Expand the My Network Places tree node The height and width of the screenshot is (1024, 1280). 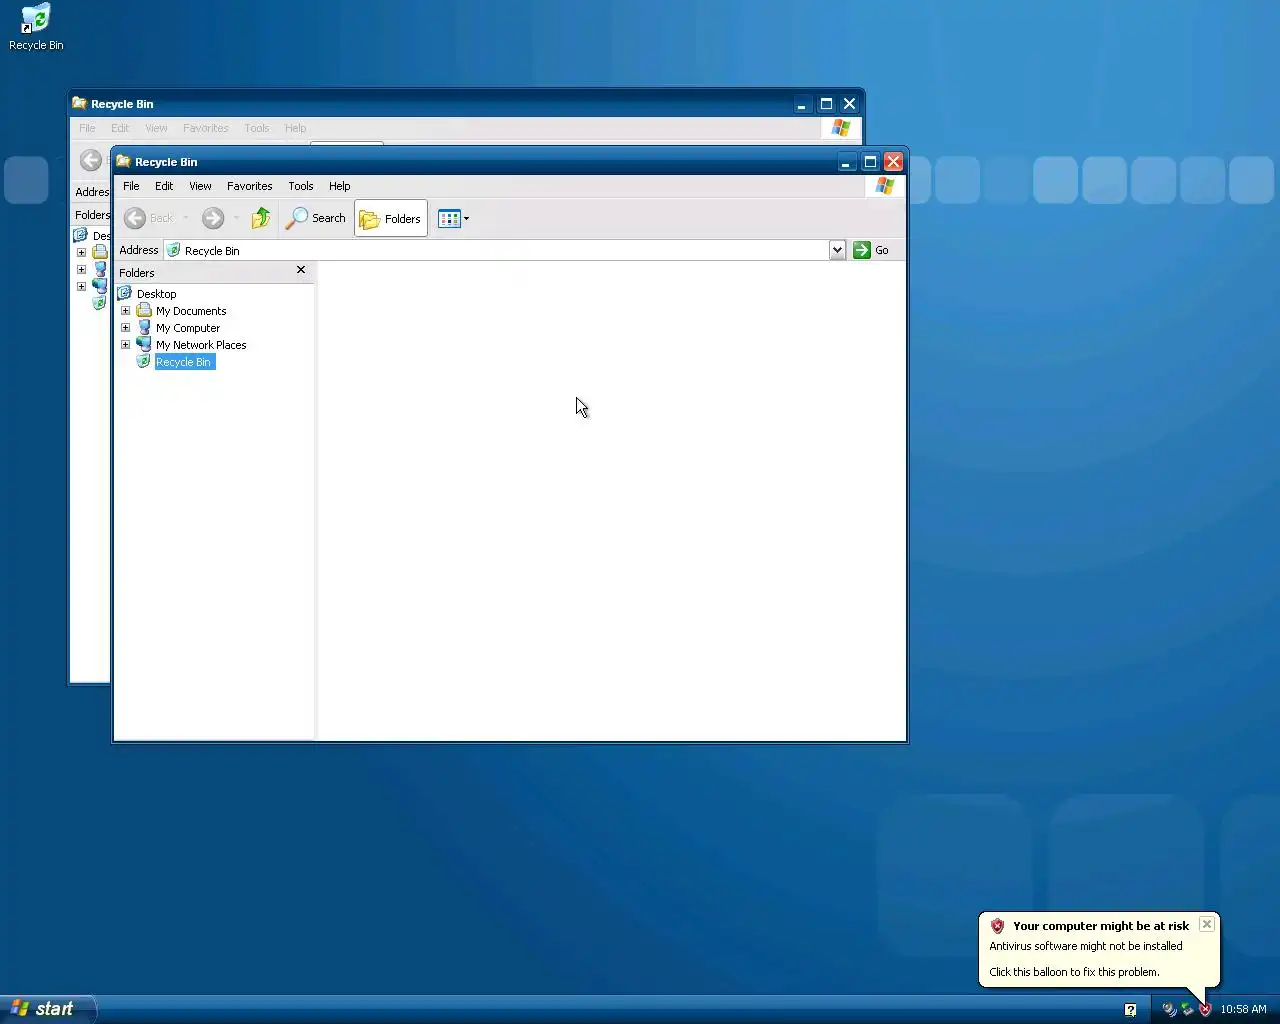pyautogui.click(x=126, y=345)
